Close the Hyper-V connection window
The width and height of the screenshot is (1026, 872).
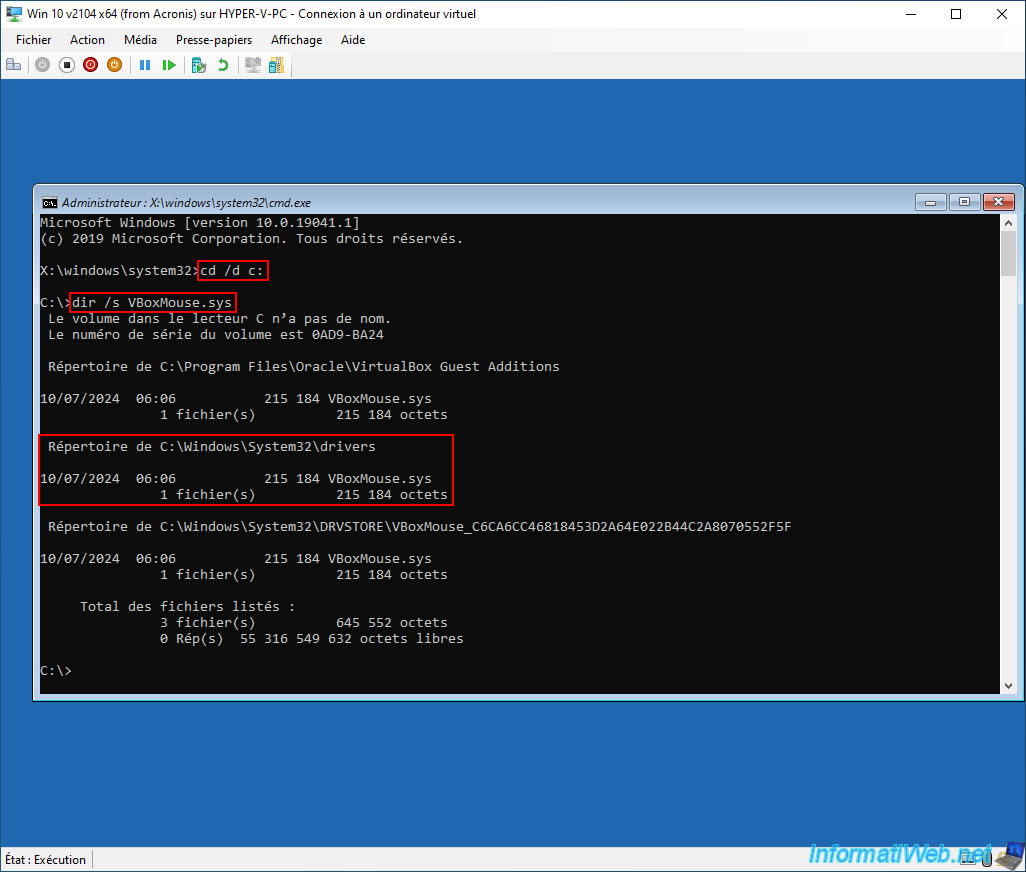pos(1002,14)
